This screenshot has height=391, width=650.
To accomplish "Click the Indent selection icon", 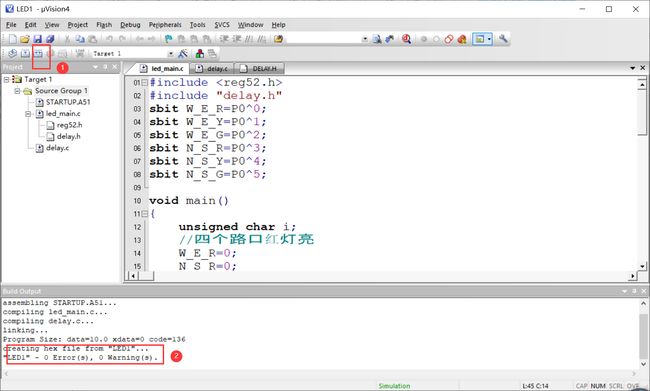I will 224,39.
